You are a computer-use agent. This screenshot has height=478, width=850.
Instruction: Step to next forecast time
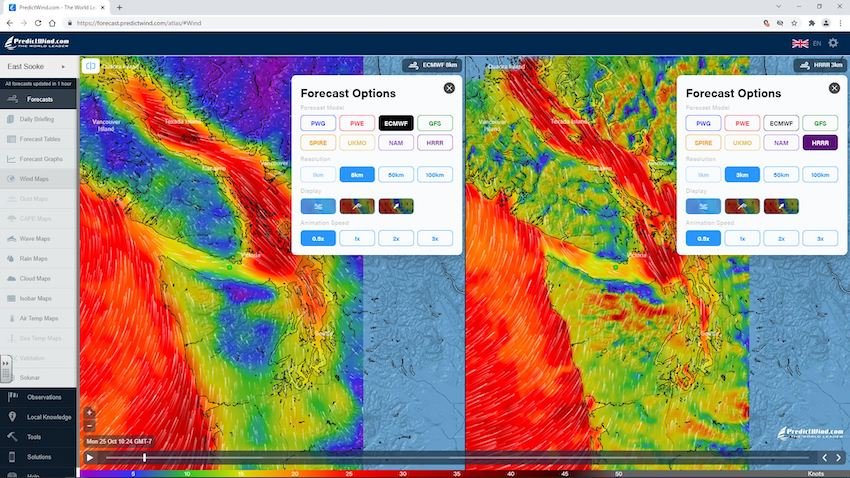pos(838,458)
